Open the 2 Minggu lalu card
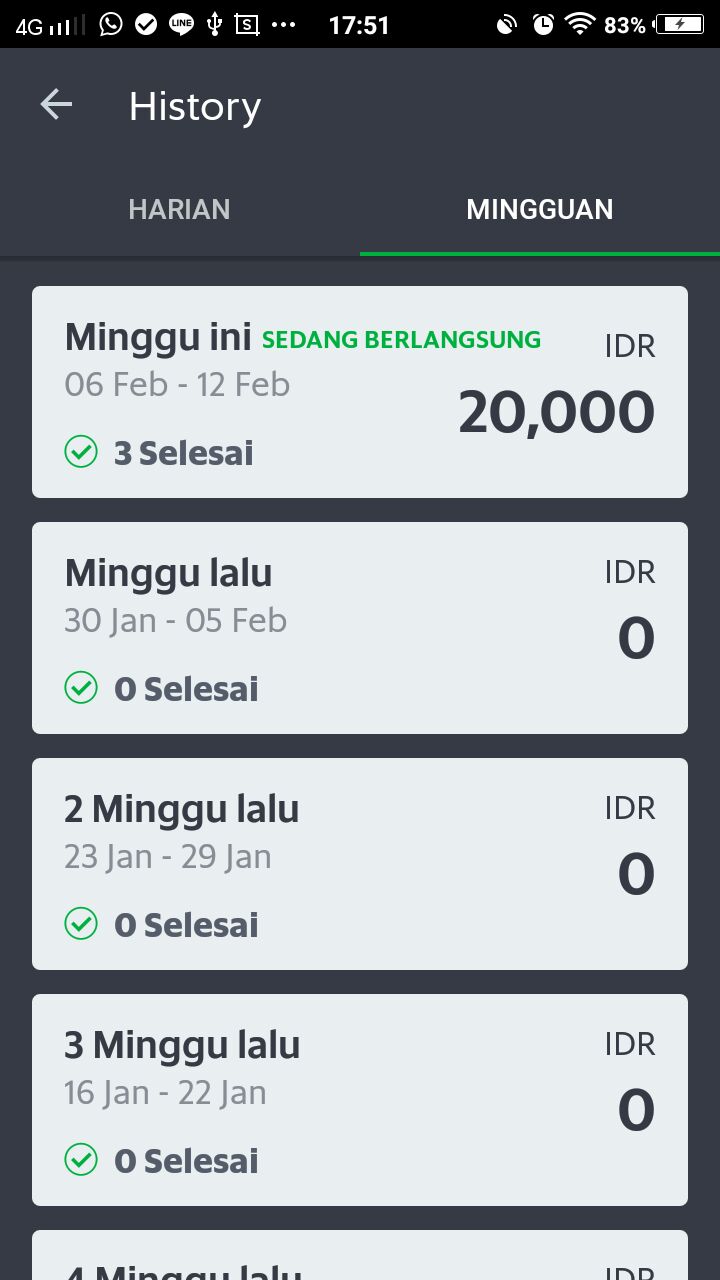Image resolution: width=720 pixels, height=1280 pixels. point(360,864)
